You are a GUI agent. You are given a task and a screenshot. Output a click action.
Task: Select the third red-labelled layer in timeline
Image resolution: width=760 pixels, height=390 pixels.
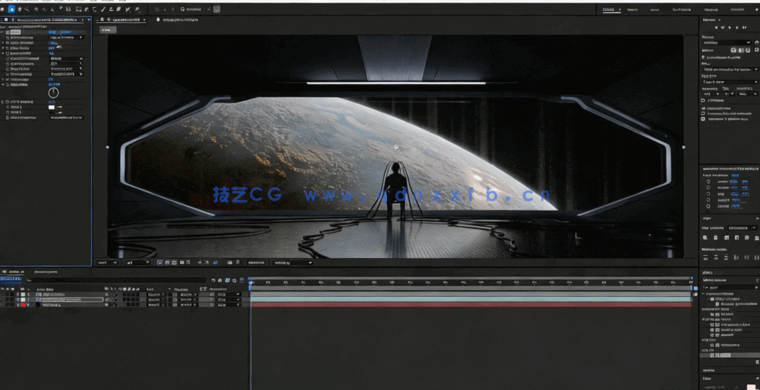pos(51,305)
